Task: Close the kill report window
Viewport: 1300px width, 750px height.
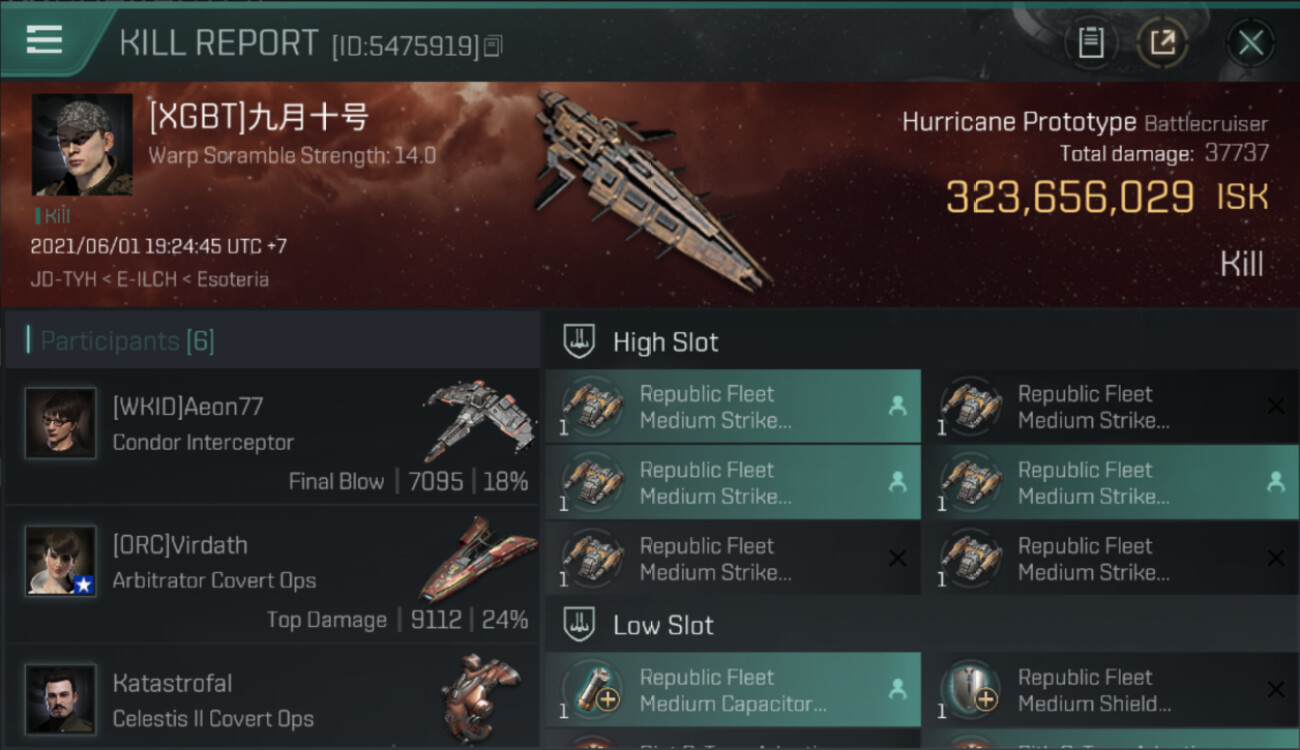Action: pyautogui.click(x=1250, y=43)
